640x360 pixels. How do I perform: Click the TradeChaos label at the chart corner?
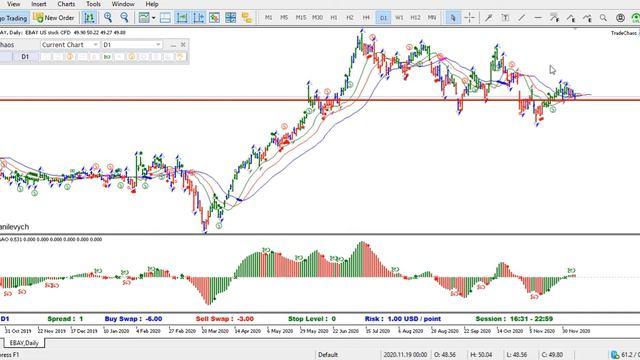[624, 33]
